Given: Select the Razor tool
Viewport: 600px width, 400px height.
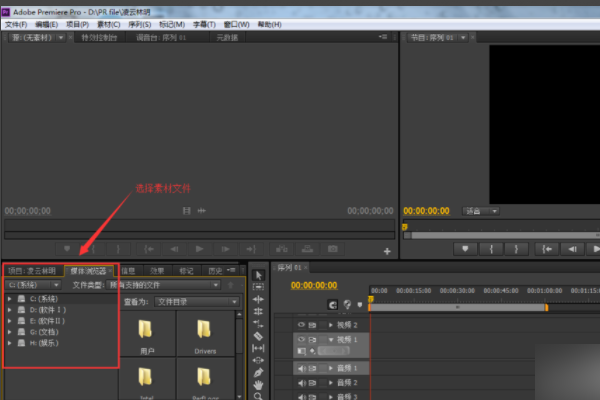Looking at the screenshot, I should 258,336.
